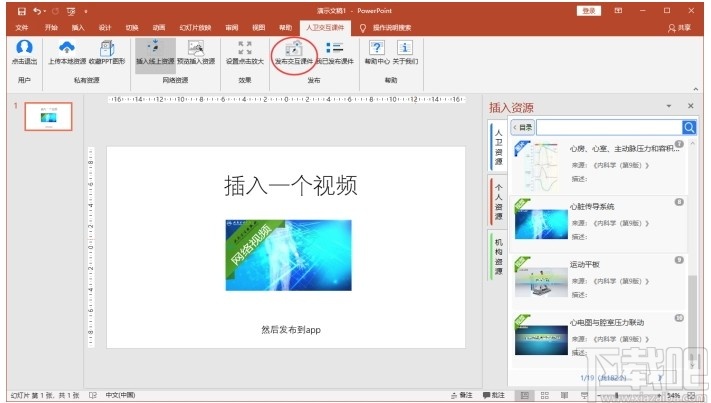Viewport: 711px width, 403px height.
Task: Click 发布交互课件 publish icon
Action: tap(294, 48)
